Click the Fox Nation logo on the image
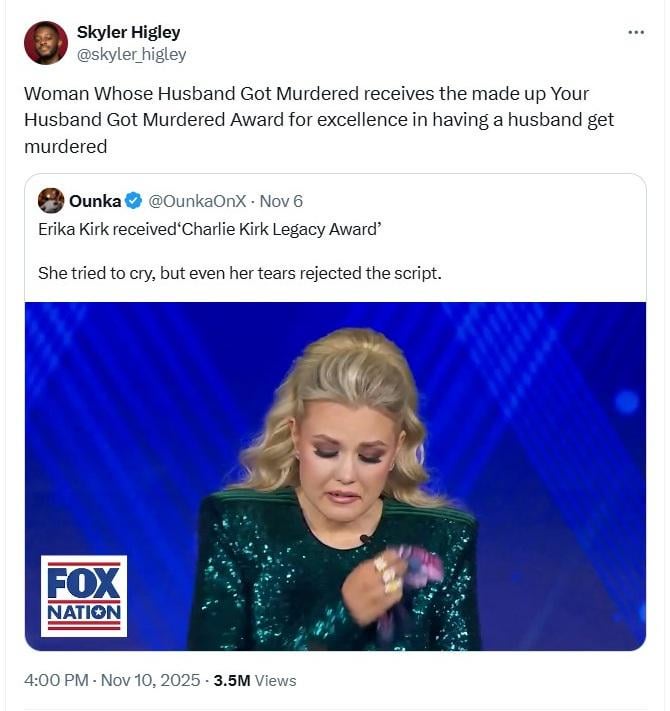The width and height of the screenshot is (670, 711). [x=84, y=596]
